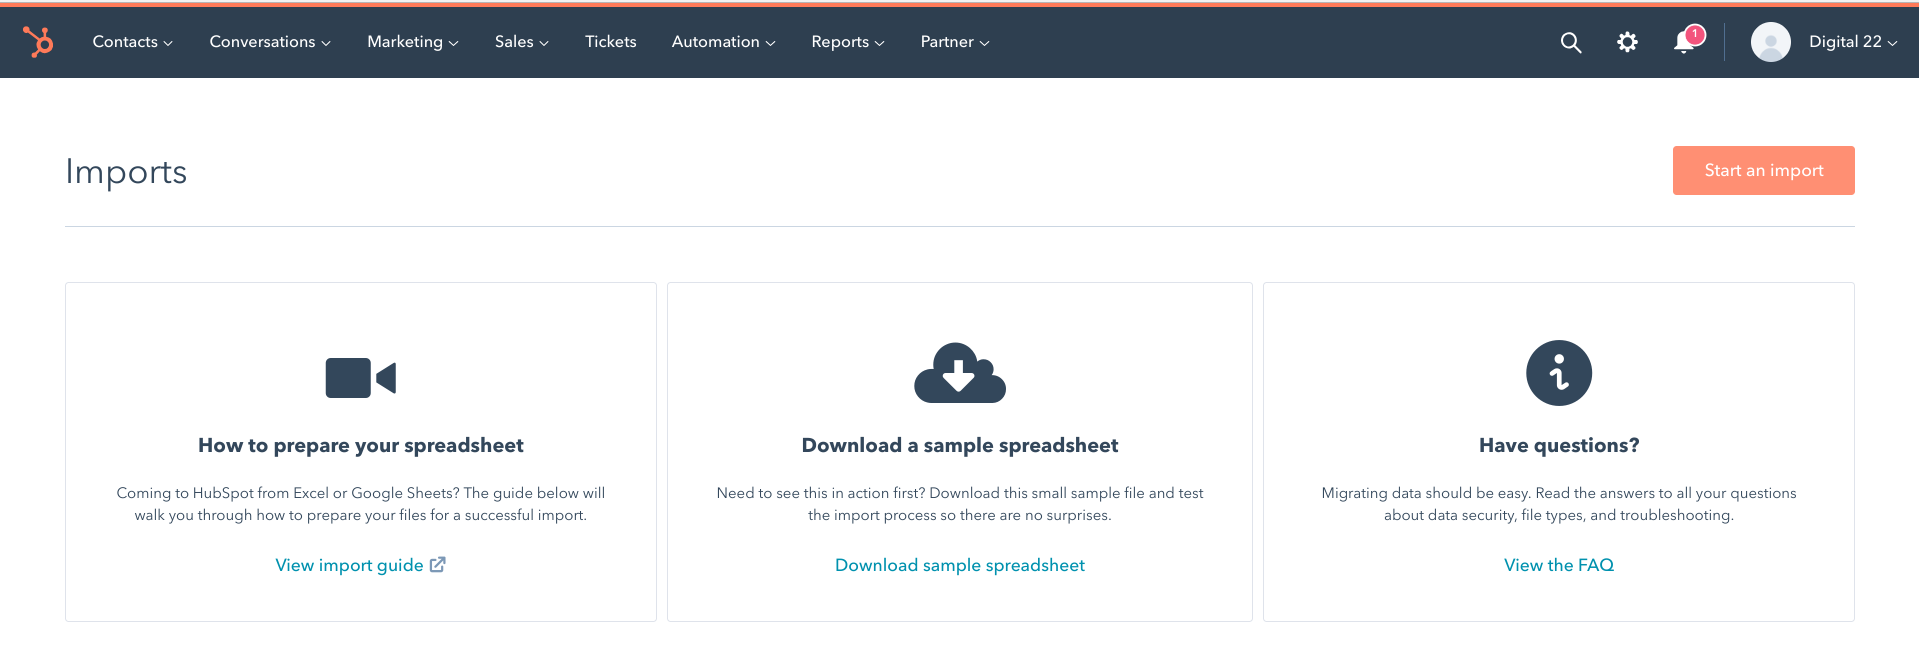
Task: Open the Automation nav menu
Action: coord(723,42)
